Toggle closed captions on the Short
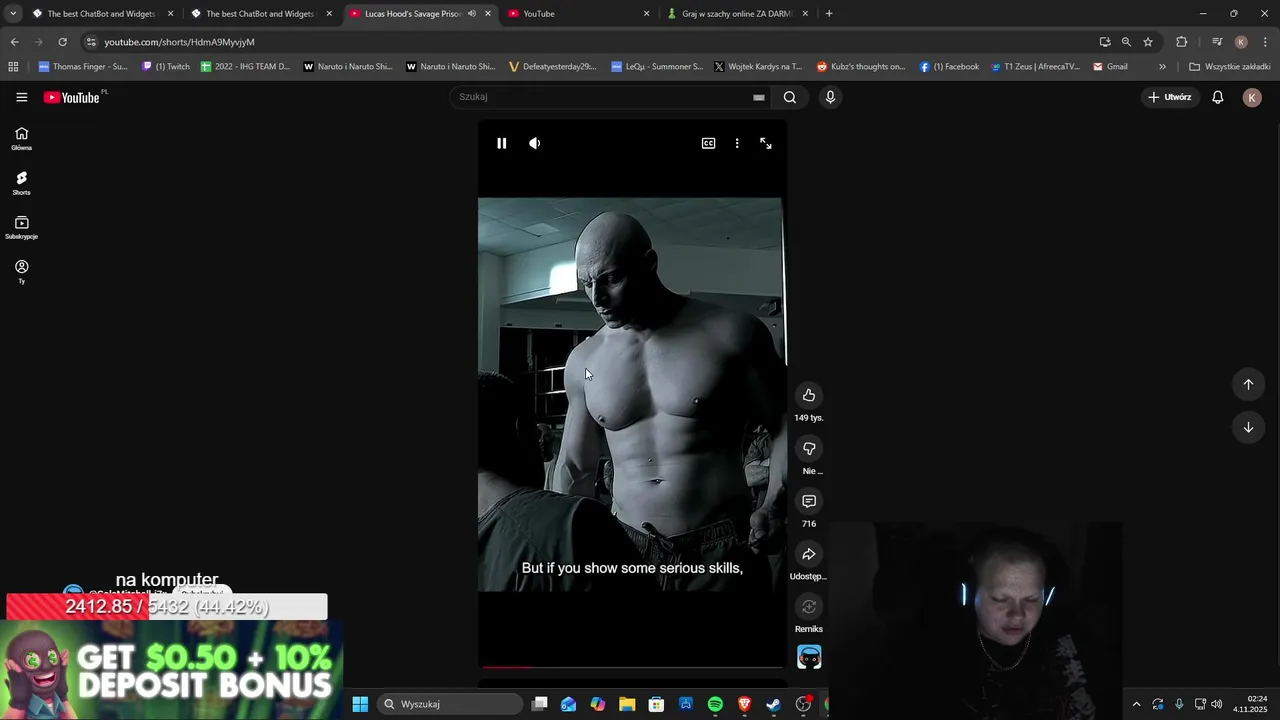Viewport: 1280px width, 720px height. tap(708, 143)
